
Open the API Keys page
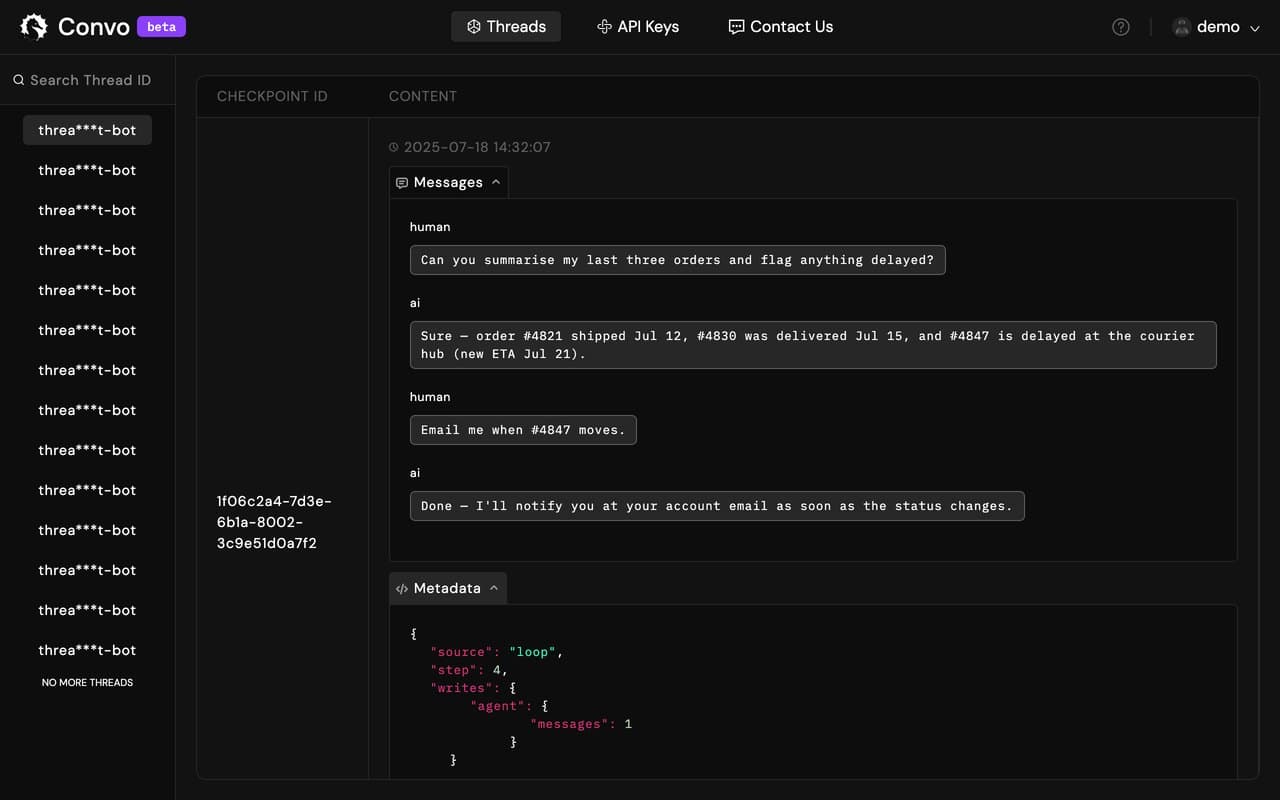coord(637,27)
